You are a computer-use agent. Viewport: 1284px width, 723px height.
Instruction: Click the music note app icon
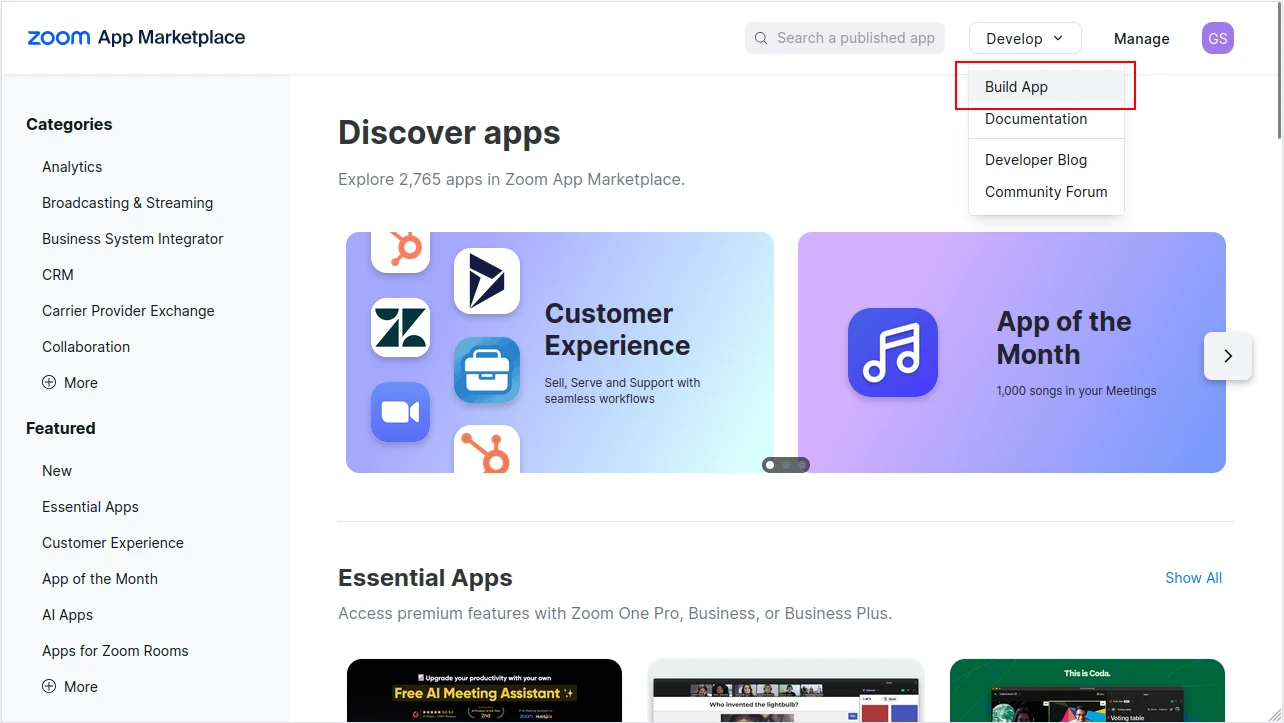pos(892,352)
